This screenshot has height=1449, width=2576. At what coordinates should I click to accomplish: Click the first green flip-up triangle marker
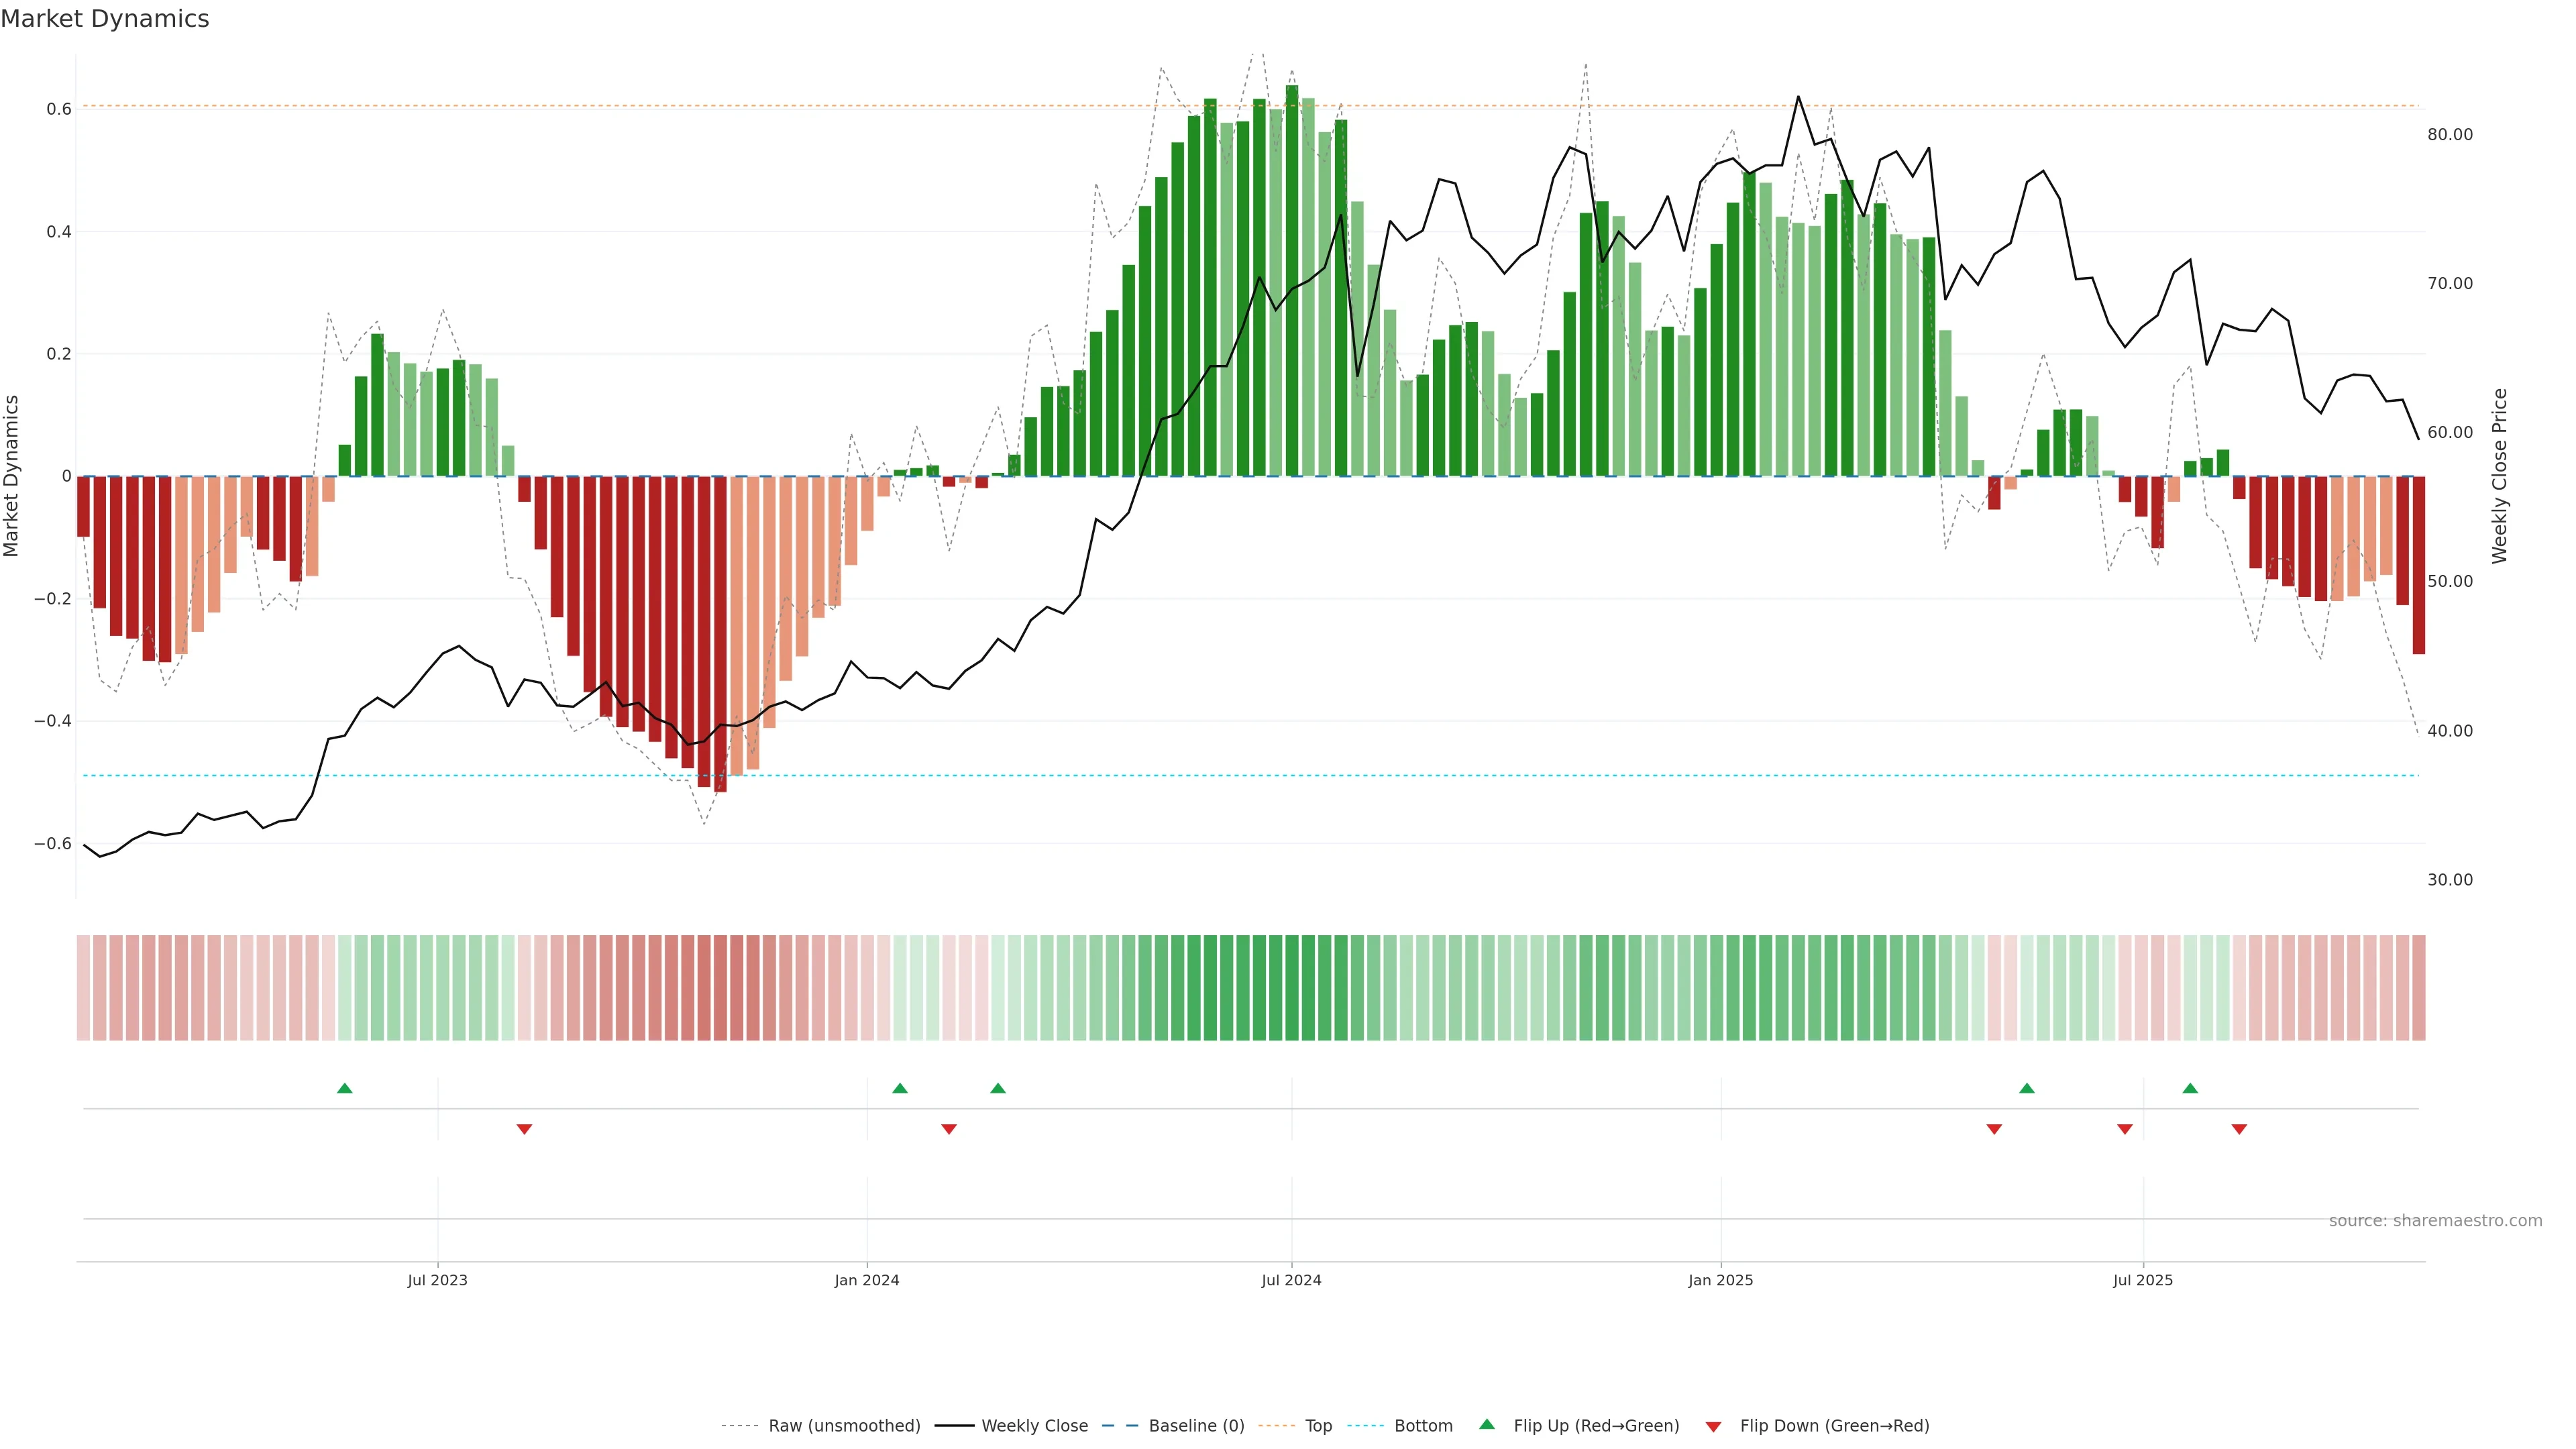click(x=344, y=1088)
